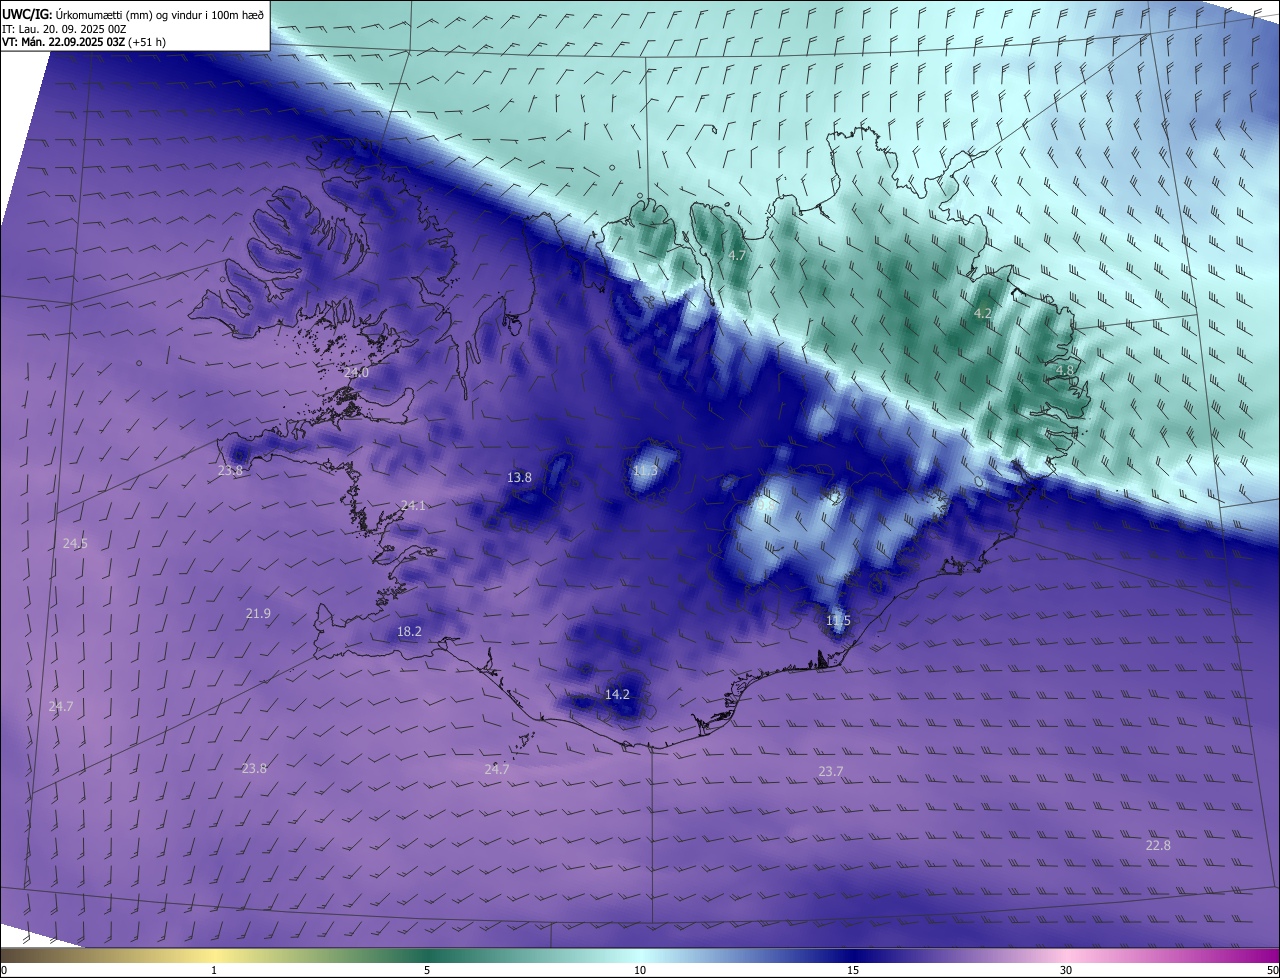Click the 18.2 value on the map
Viewport: 1280px width, 978px height.
[x=409, y=631]
